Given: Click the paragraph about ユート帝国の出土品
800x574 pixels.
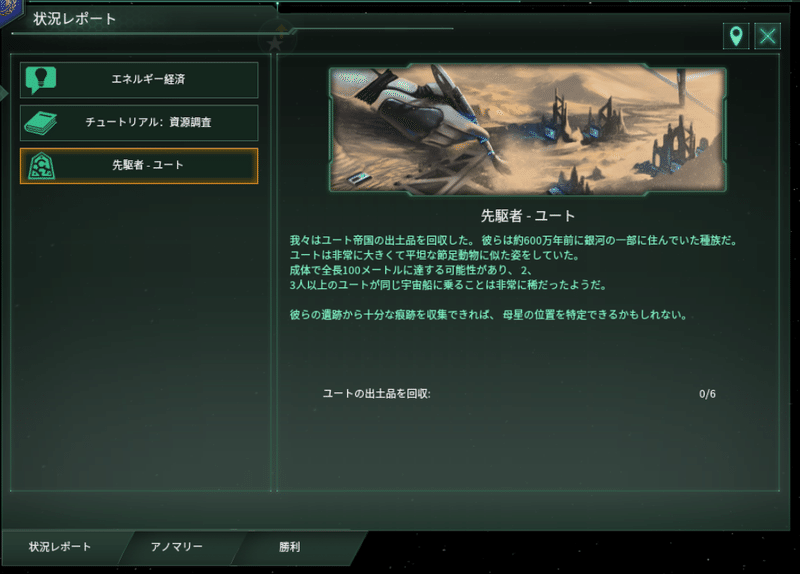Looking at the screenshot, I should click(513, 262).
